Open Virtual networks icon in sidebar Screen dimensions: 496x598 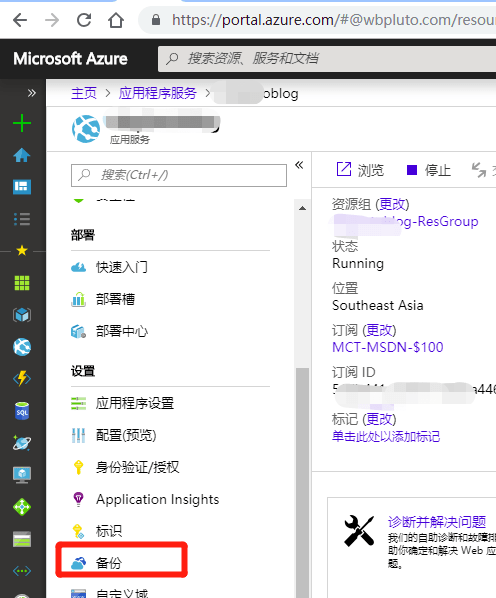(22, 571)
